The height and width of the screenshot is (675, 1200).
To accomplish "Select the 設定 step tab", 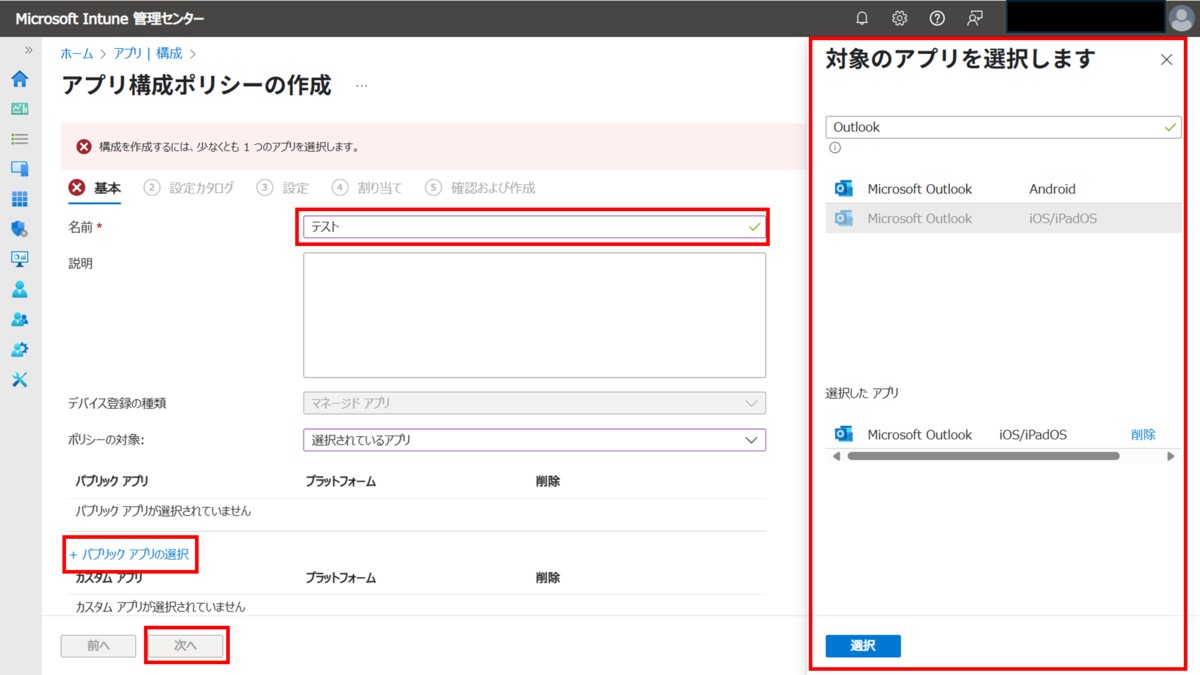I will (282, 187).
